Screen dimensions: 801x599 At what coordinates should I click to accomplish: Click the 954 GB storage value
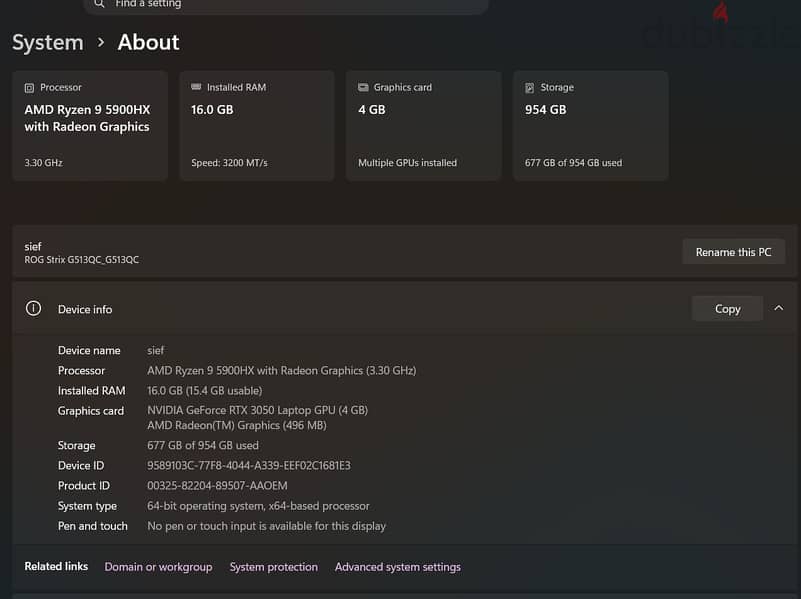pyautogui.click(x=546, y=110)
